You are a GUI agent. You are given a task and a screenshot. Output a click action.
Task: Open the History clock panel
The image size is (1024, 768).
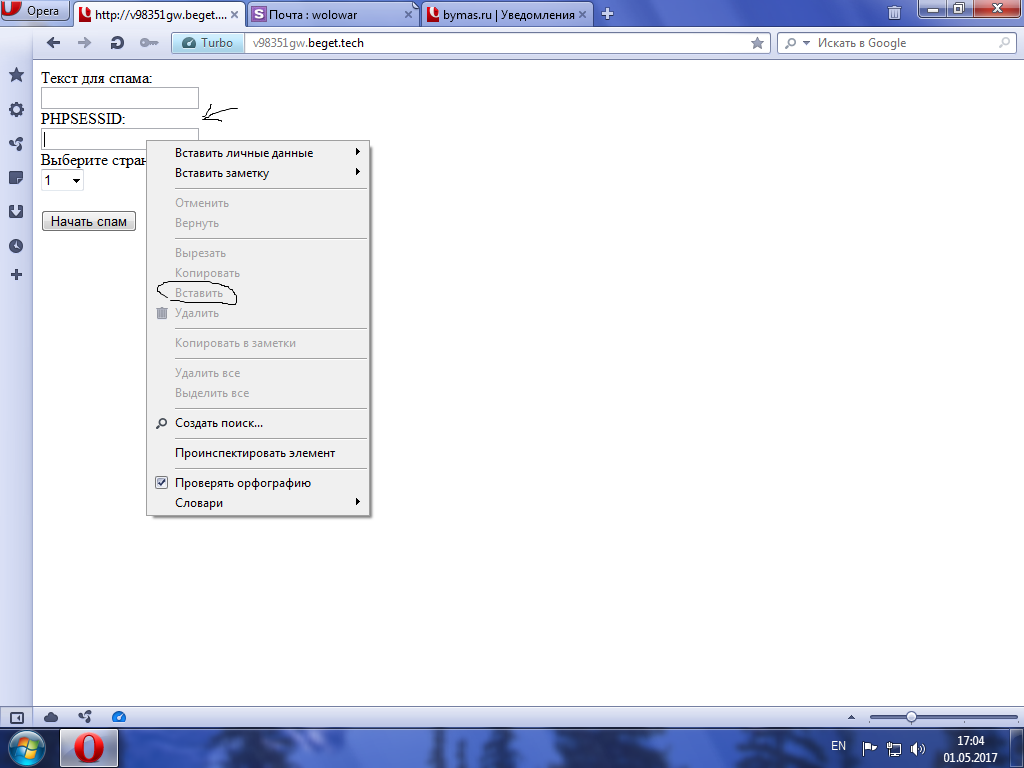tap(16, 245)
